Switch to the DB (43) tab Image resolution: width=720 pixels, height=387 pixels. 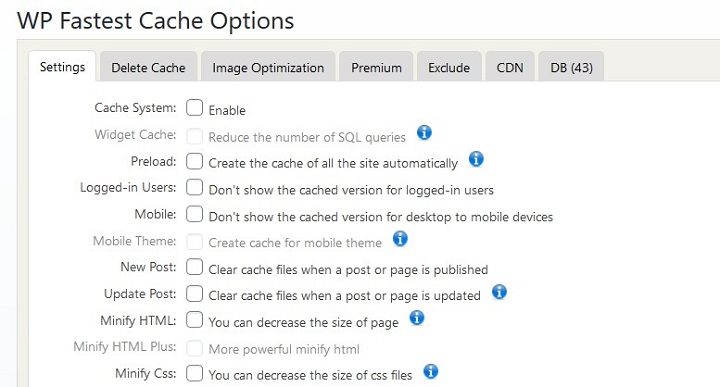tap(571, 67)
